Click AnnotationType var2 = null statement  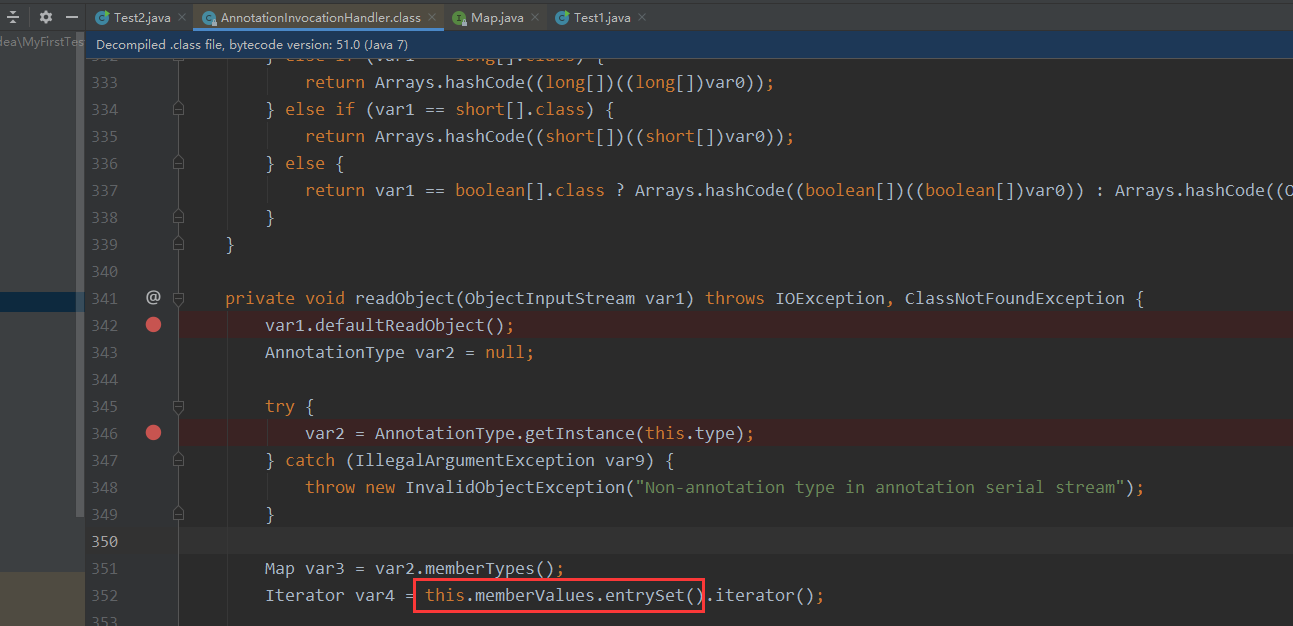tap(400, 352)
